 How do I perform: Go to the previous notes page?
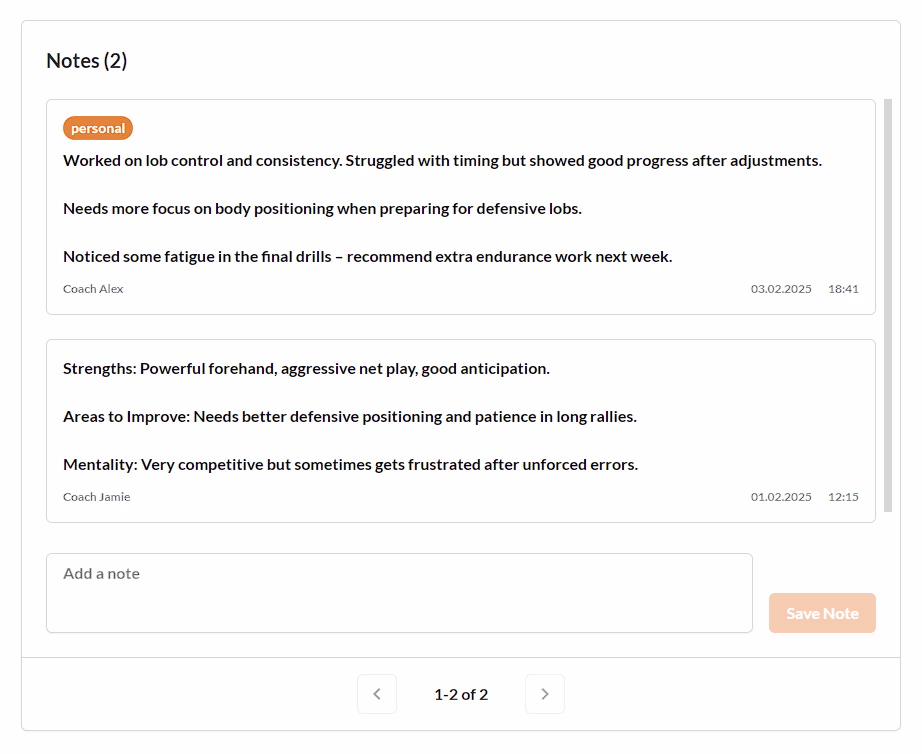click(x=377, y=694)
